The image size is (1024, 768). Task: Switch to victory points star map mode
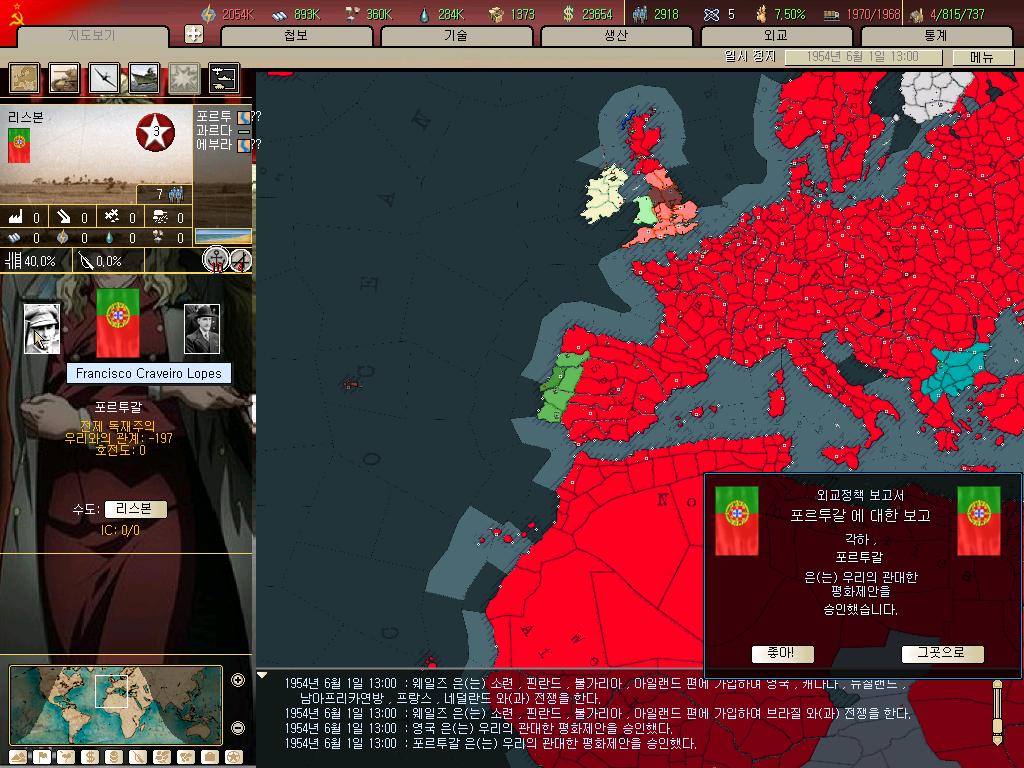[234, 757]
